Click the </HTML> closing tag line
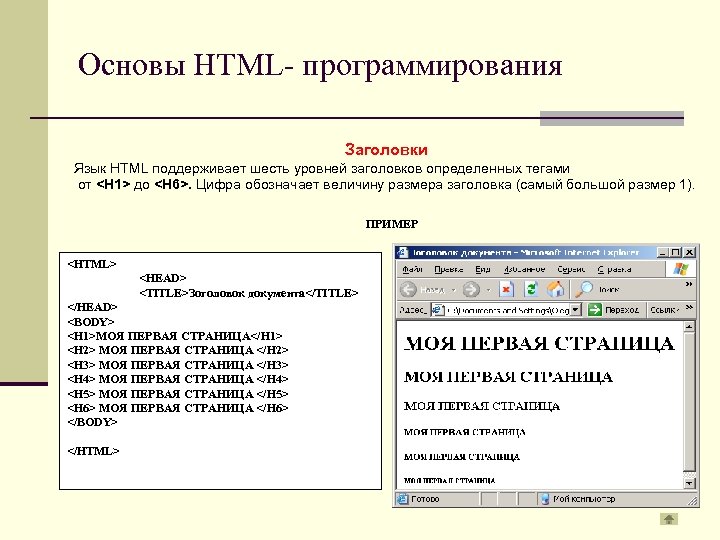This screenshot has height=540, width=720. pos(93,451)
